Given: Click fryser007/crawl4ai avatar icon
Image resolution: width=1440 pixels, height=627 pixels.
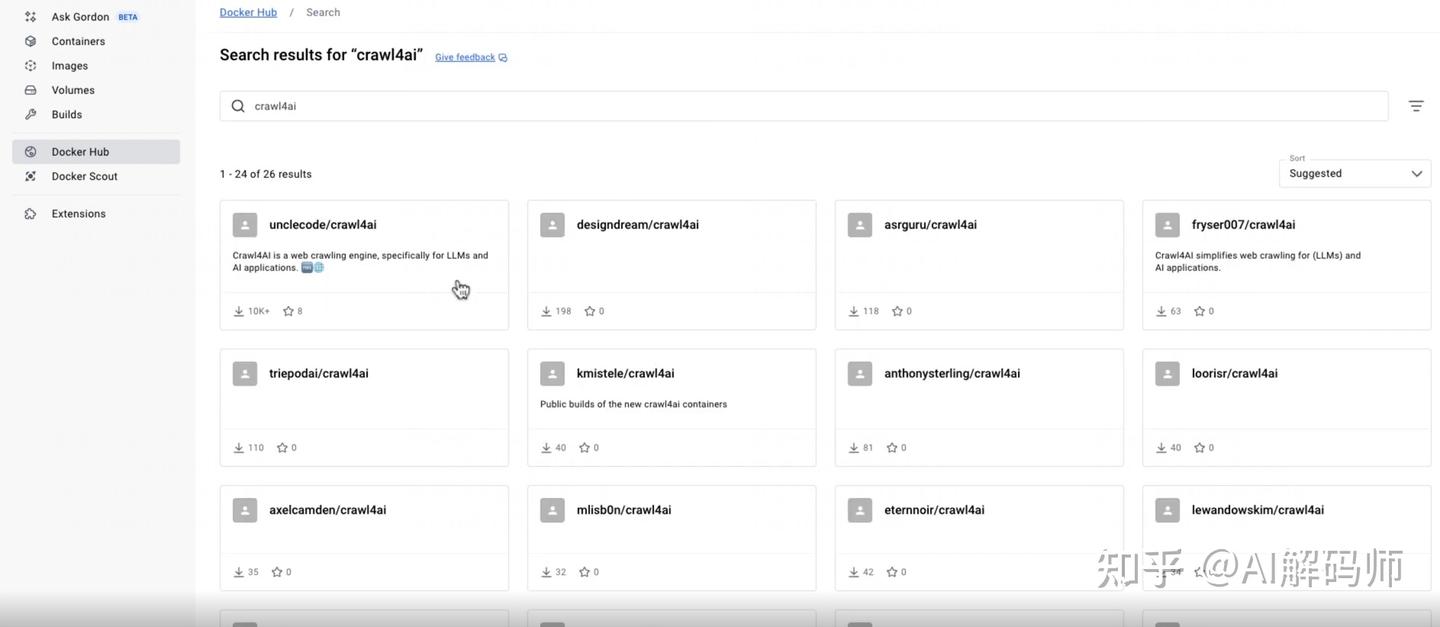Looking at the screenshot, I should [1167, 225].
